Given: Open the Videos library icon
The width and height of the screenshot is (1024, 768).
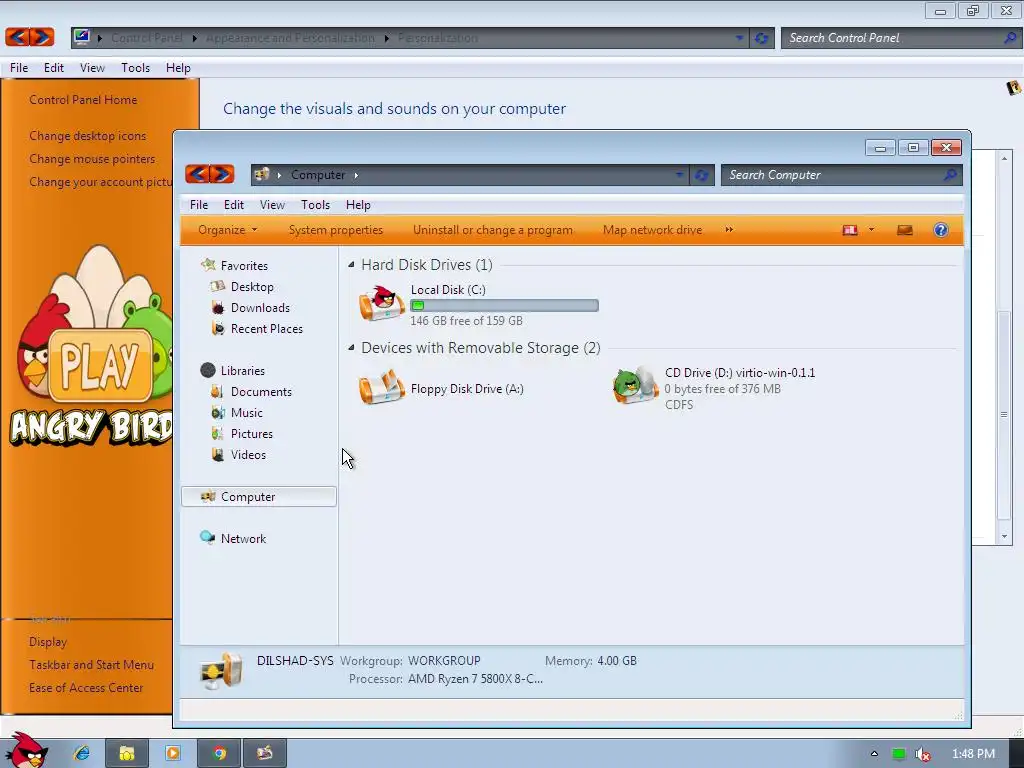Looking at the screenshot, I should (217, 455).
